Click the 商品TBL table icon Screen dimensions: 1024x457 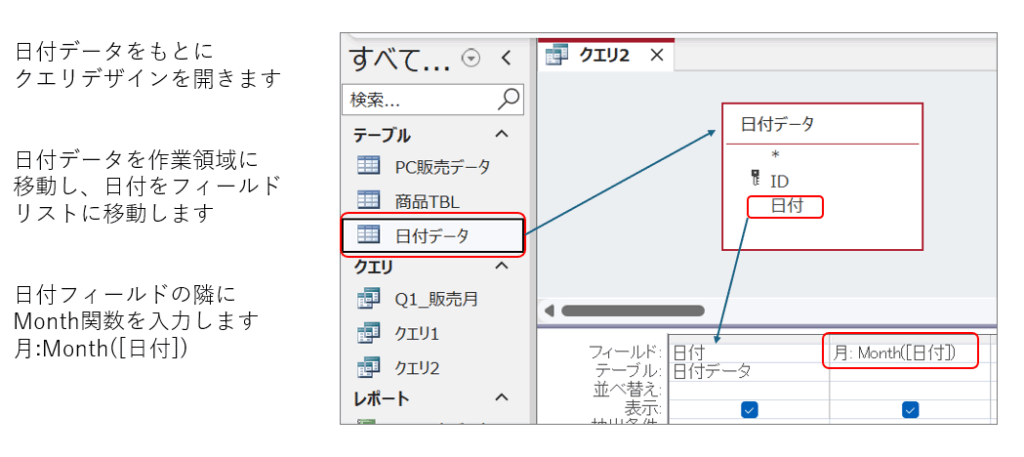(x=368, y=201)
